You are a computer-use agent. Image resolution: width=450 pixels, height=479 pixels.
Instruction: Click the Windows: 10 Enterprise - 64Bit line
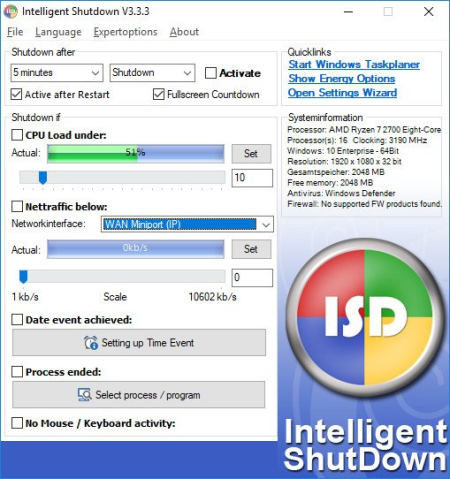point(343,151)
